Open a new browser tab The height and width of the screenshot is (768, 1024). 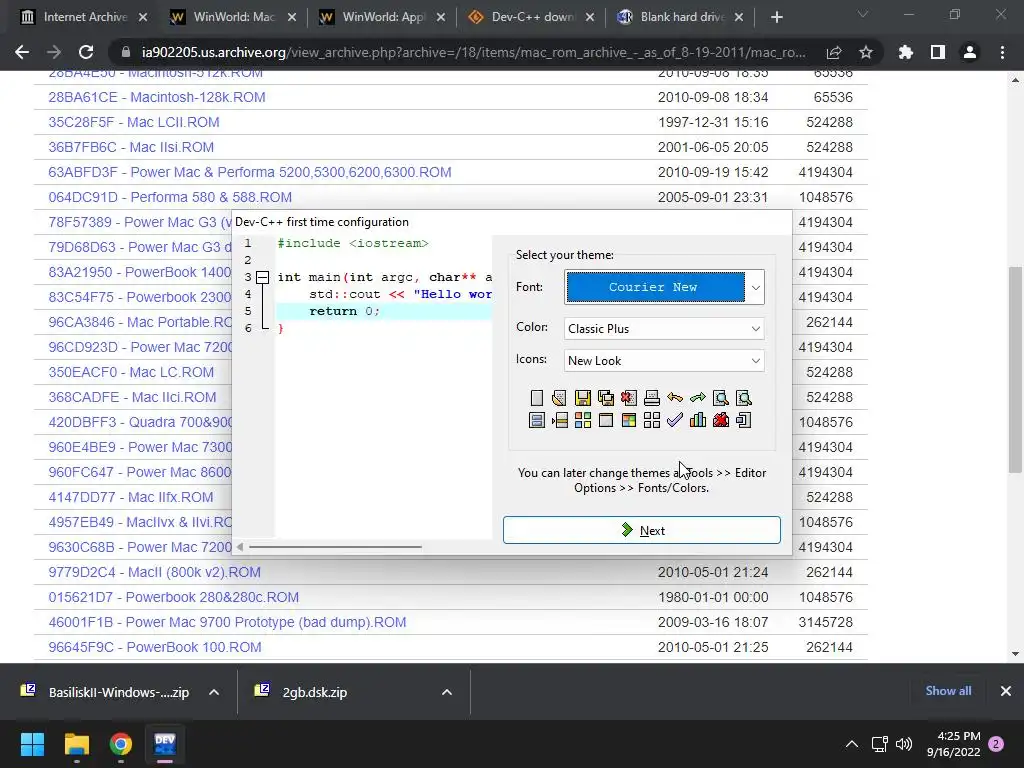776,17
